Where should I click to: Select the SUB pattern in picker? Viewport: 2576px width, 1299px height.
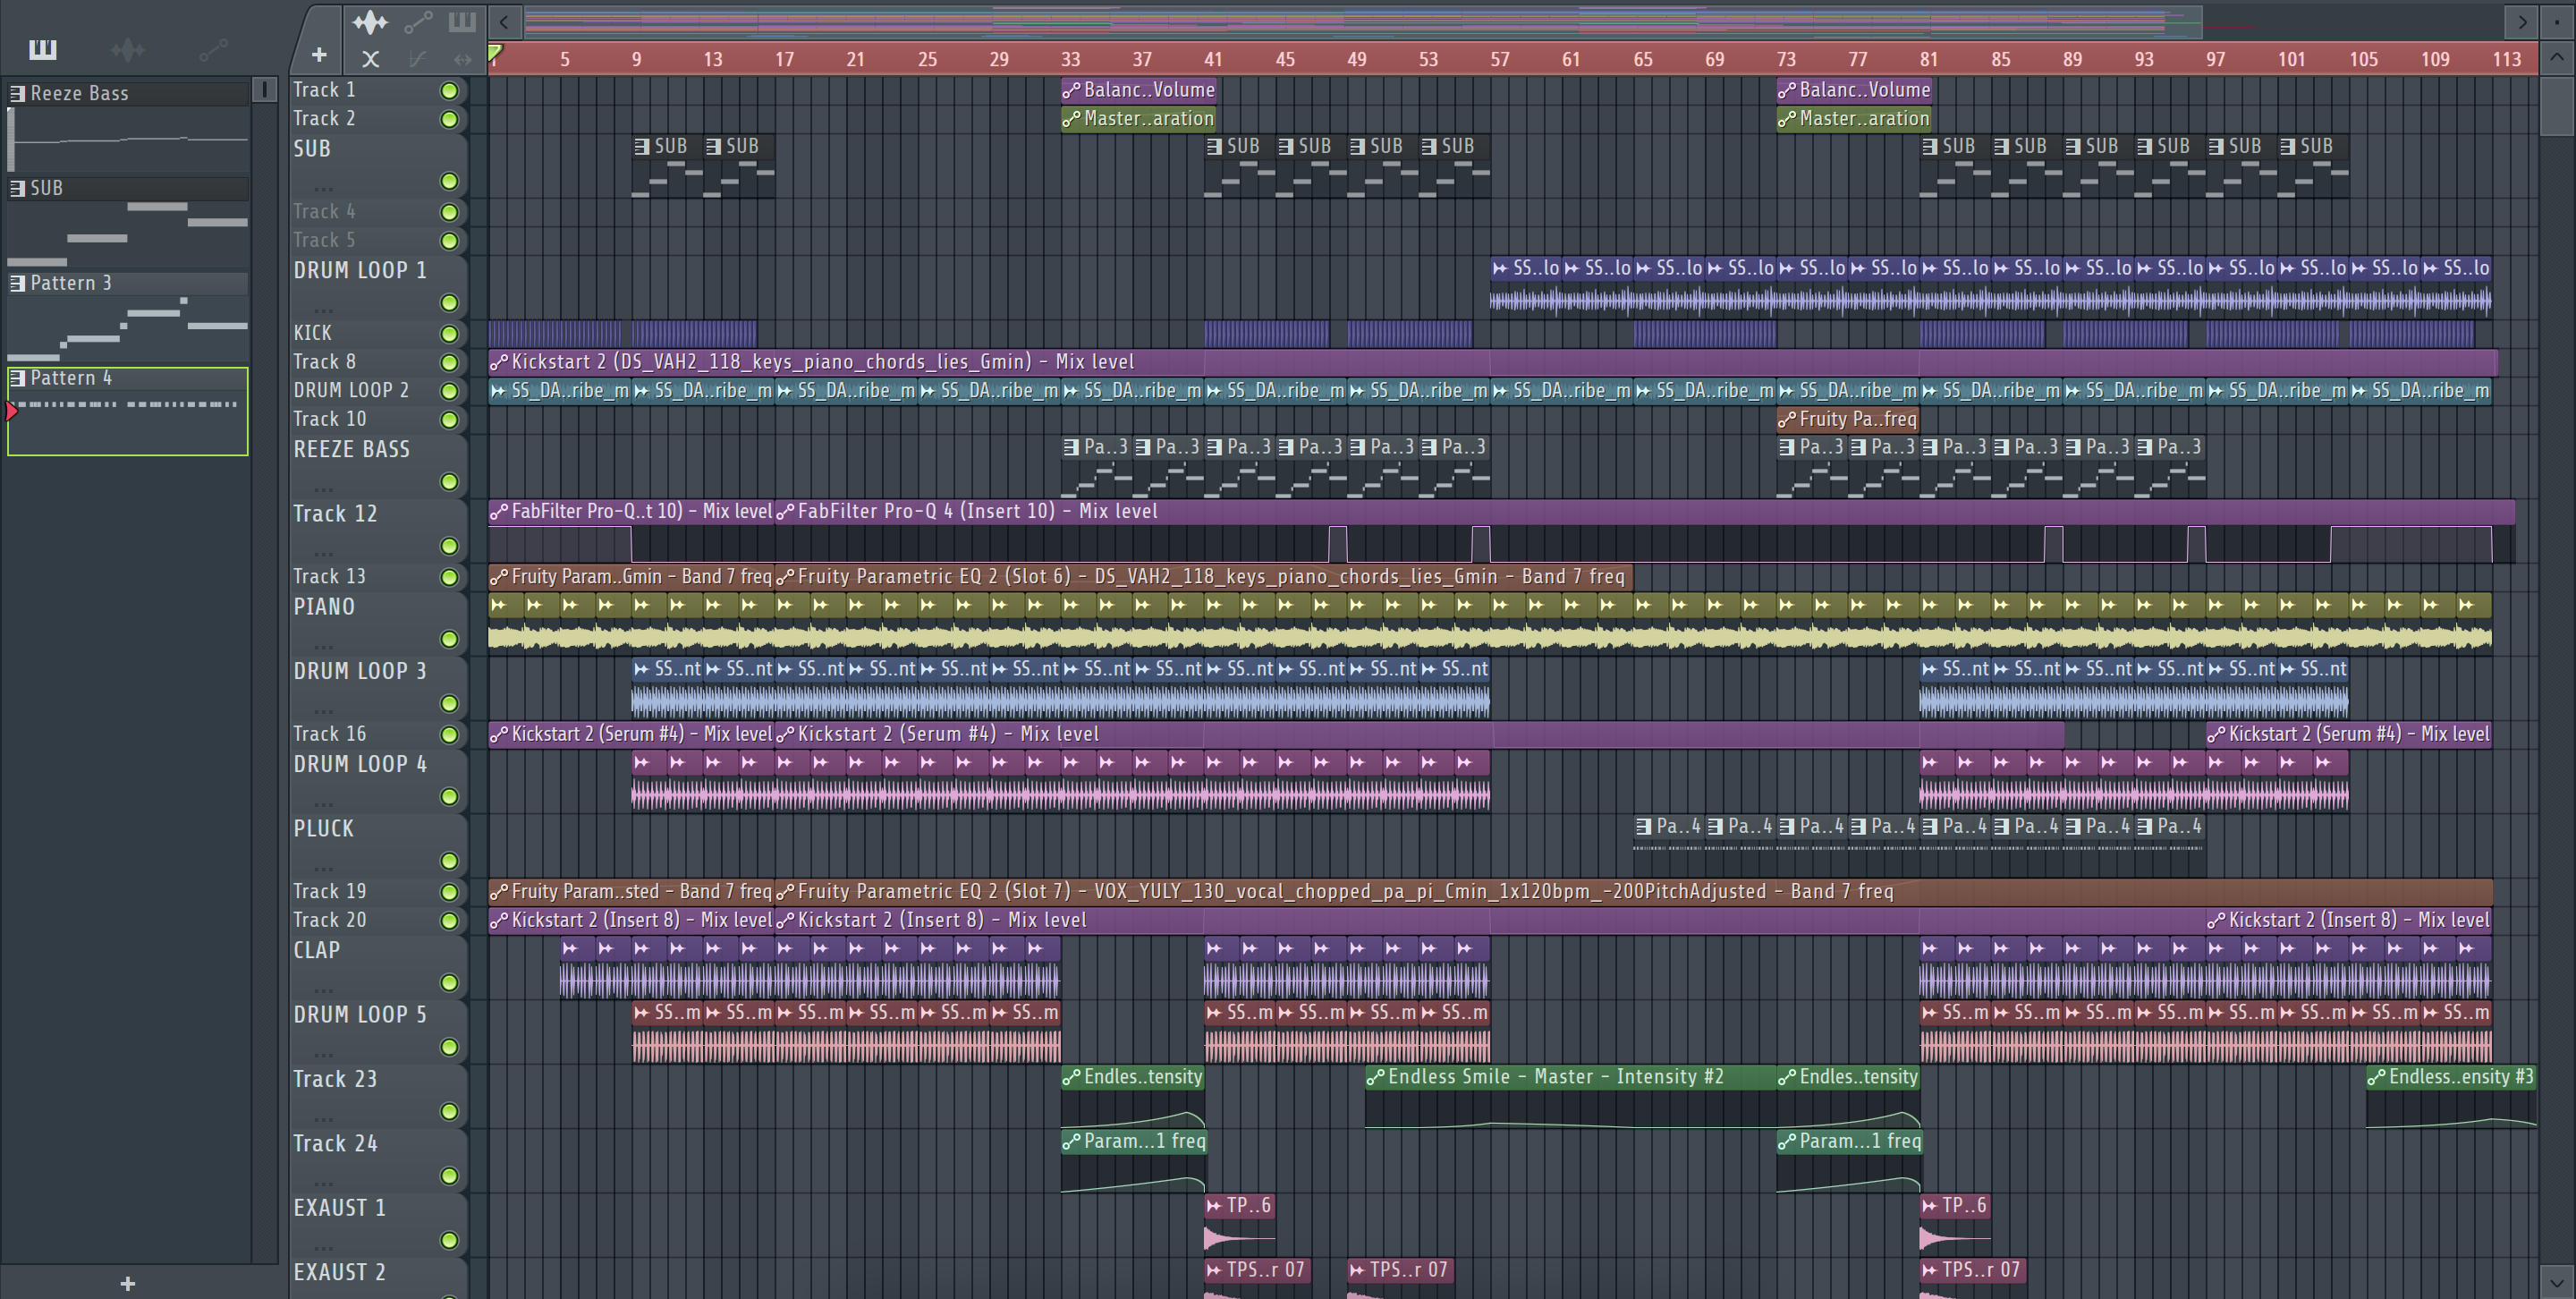tap(128, 220)
